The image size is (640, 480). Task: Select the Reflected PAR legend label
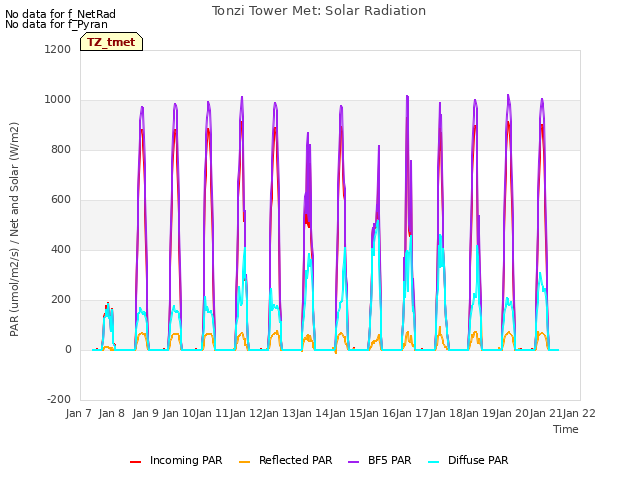(x=296, y=460)
